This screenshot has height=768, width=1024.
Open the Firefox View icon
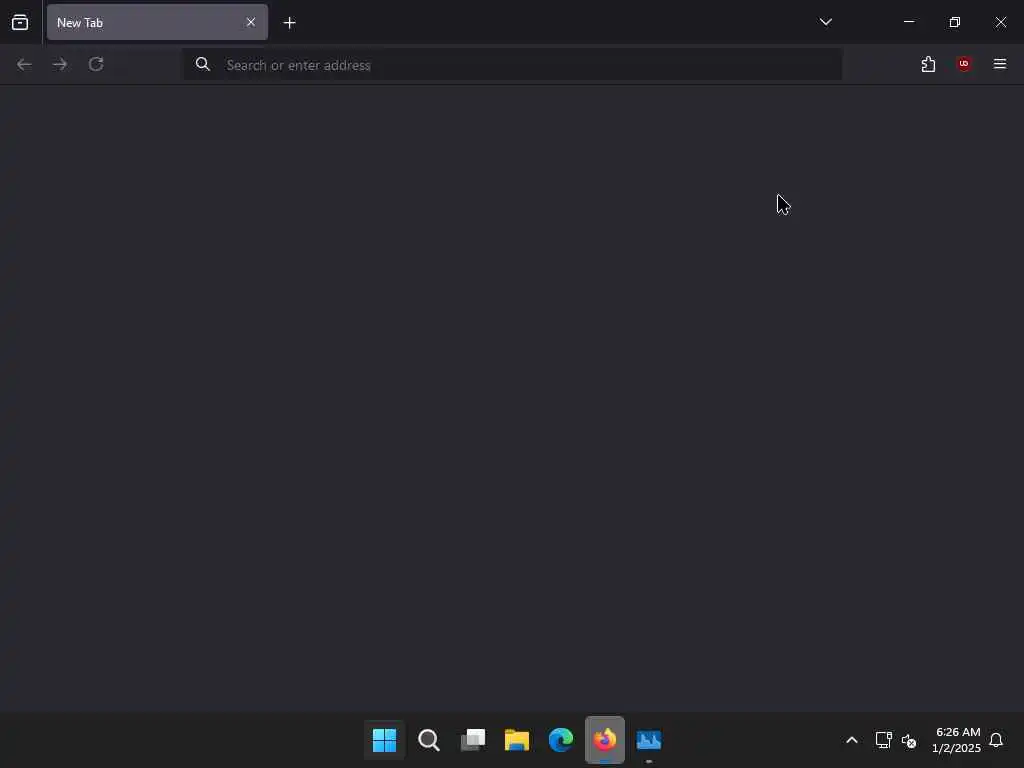(x=20, y=22)
